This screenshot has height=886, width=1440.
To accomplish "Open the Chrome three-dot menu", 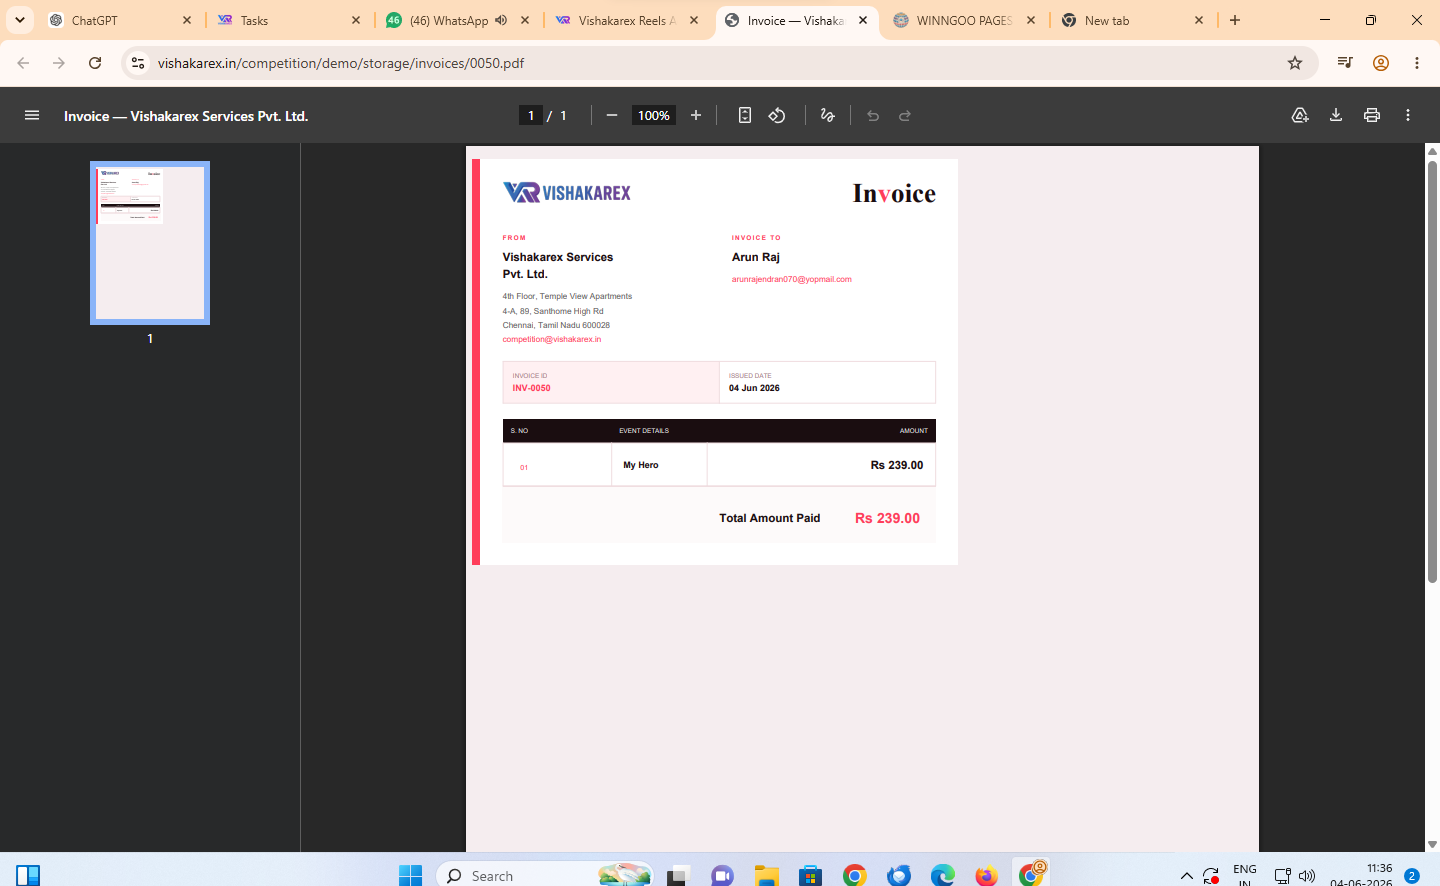I will (x=1417, y=63).
